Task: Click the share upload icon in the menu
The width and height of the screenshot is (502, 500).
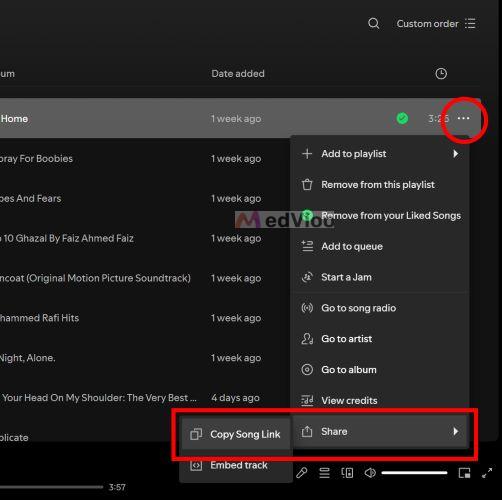Action: pyautogui.click(x=307, y=431)
